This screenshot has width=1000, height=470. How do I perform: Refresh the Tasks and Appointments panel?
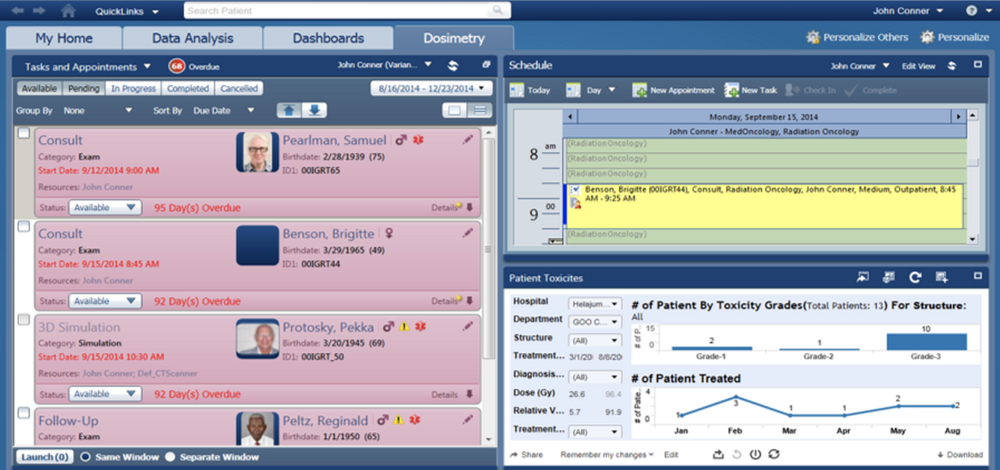point(453,66)
